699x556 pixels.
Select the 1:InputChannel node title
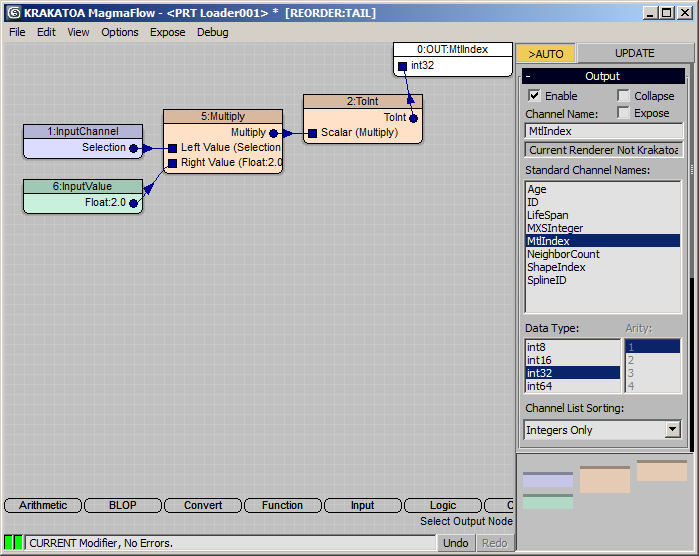pos(83,131)
